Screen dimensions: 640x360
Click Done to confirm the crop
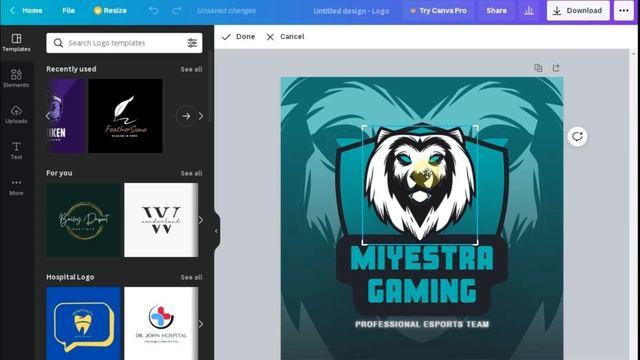238,37
